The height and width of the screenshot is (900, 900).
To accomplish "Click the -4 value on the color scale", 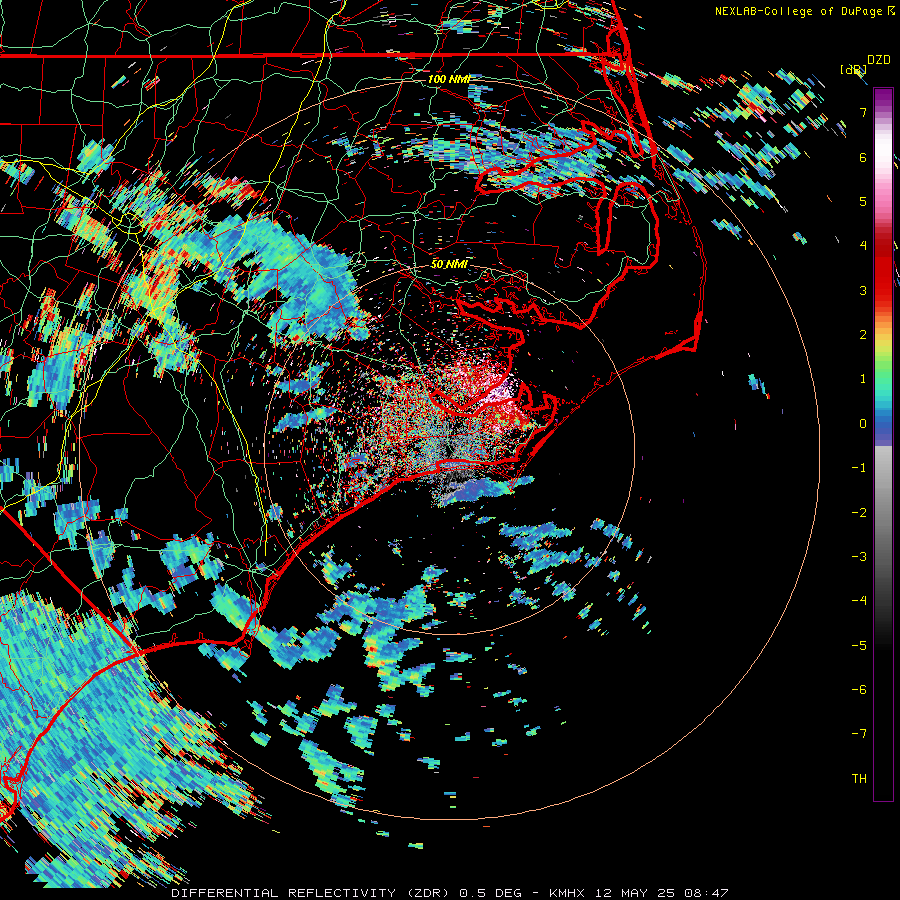I will coord(859,601).
